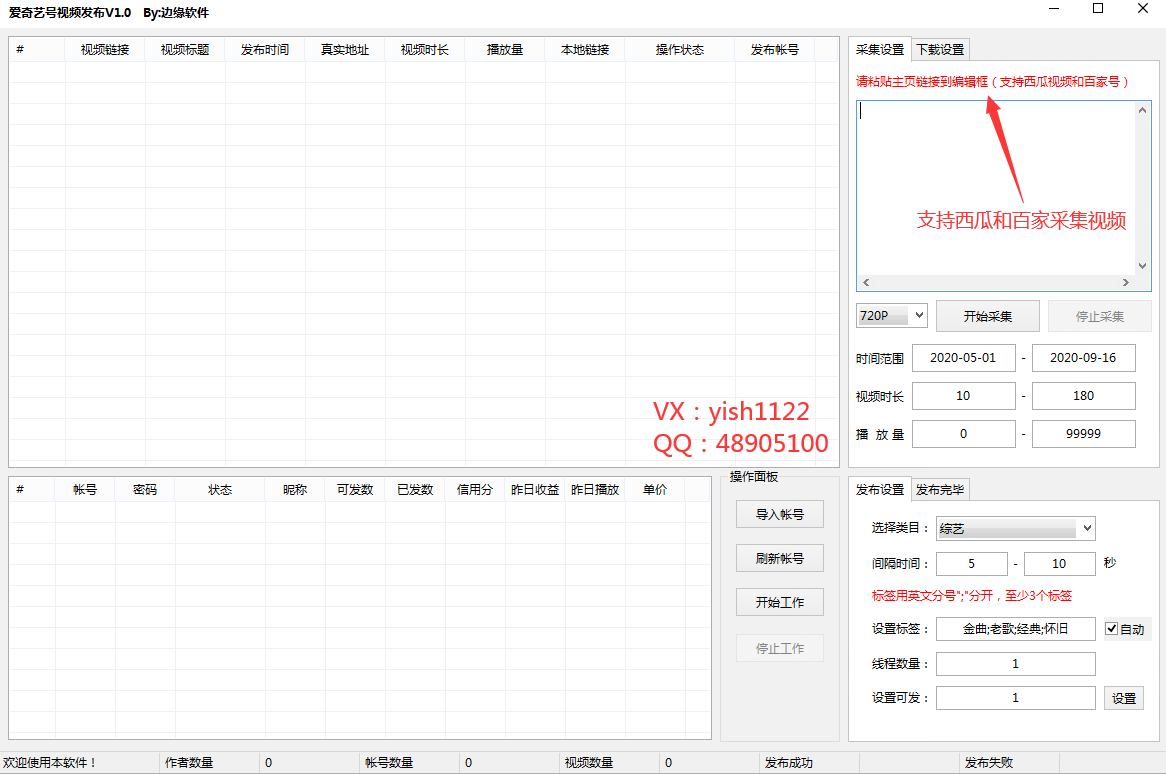
Task: Click the 发布帐号 column header
Action: tap(775, 50)
